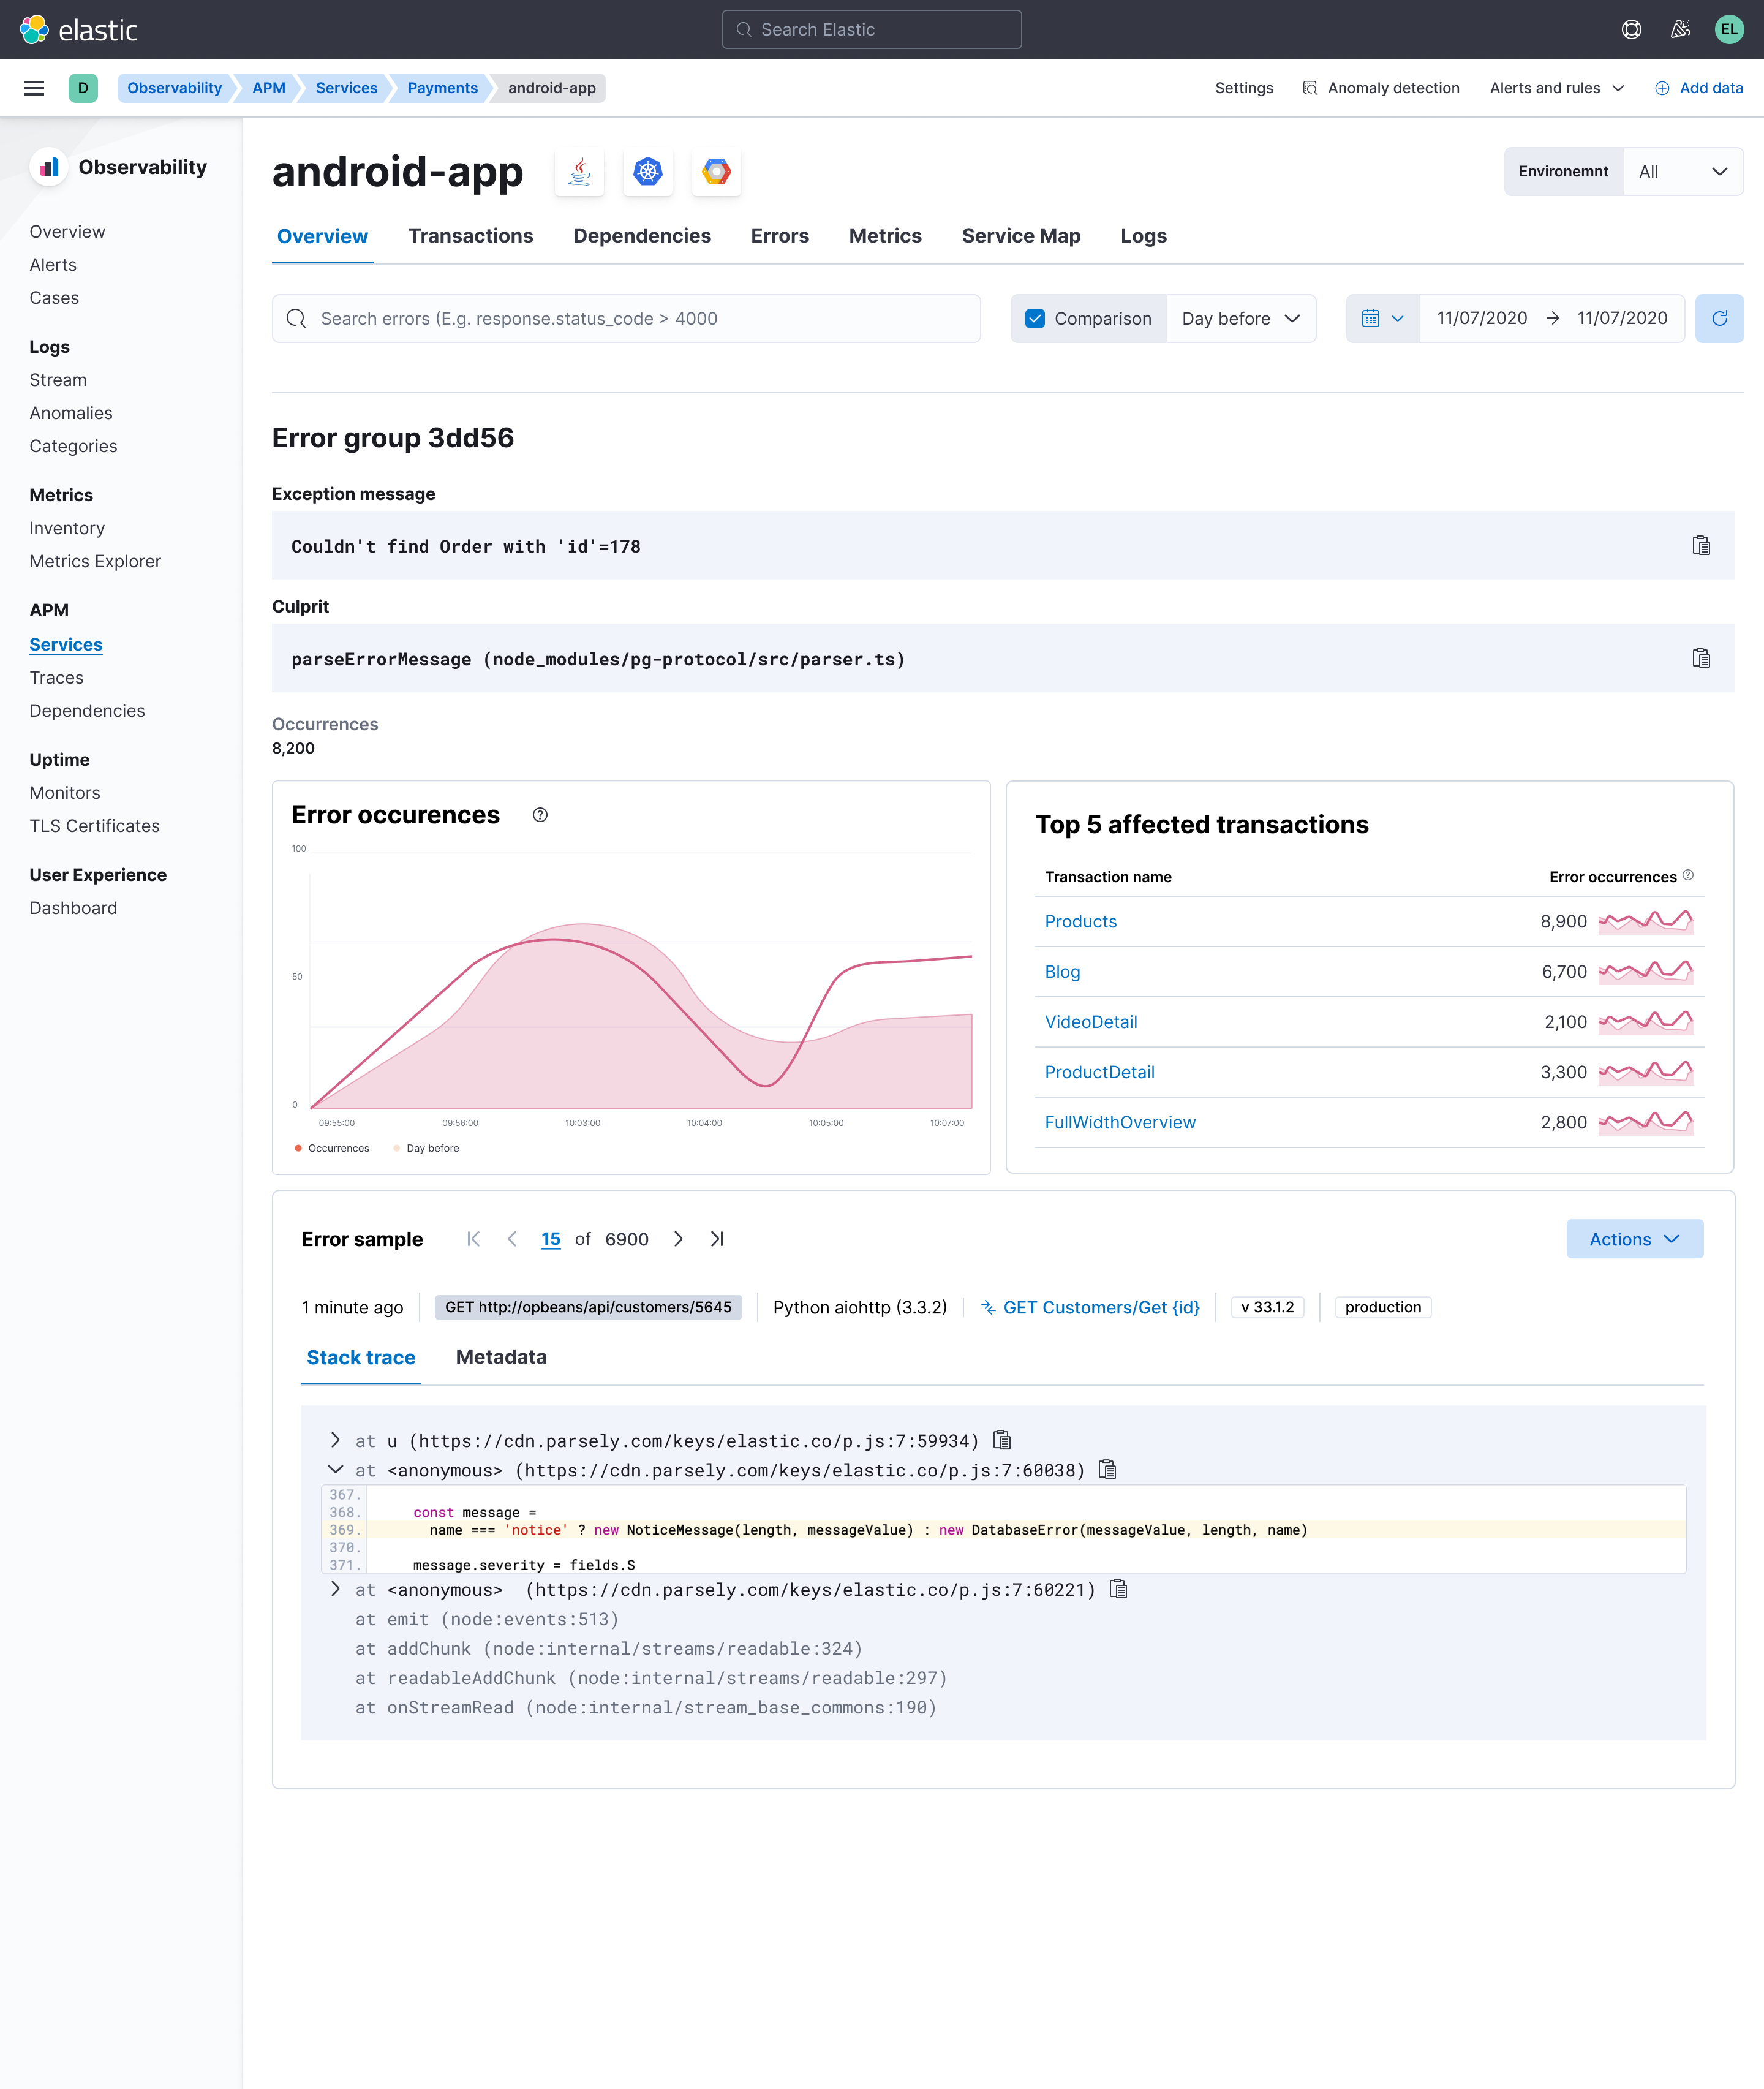
Task: Copy the p.js:7:59934 stack frame
Action: (1002, 1440)
